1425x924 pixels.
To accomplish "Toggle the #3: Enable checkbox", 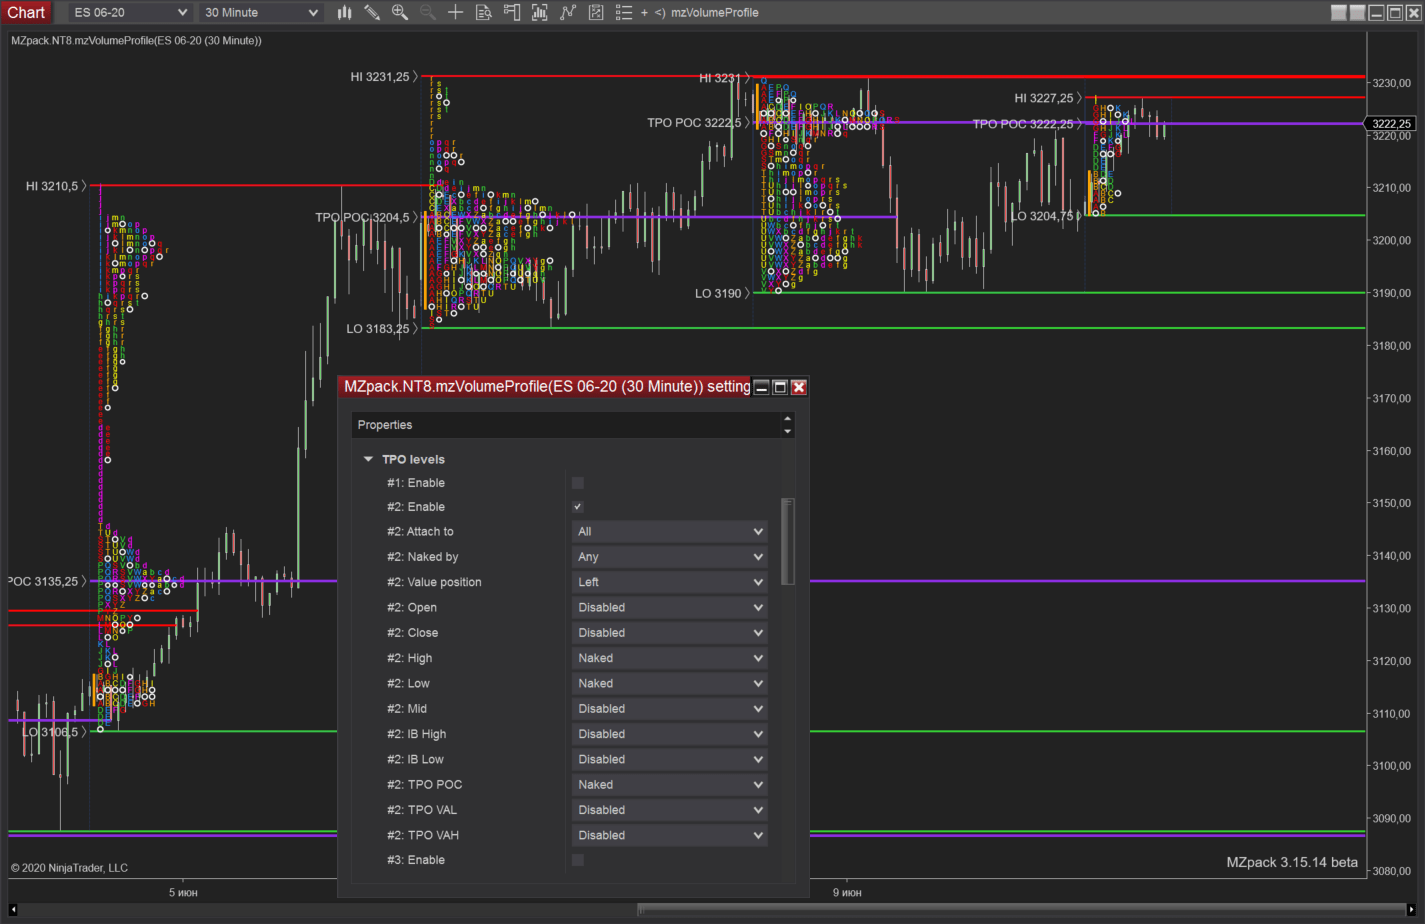I will click(577, 860).
